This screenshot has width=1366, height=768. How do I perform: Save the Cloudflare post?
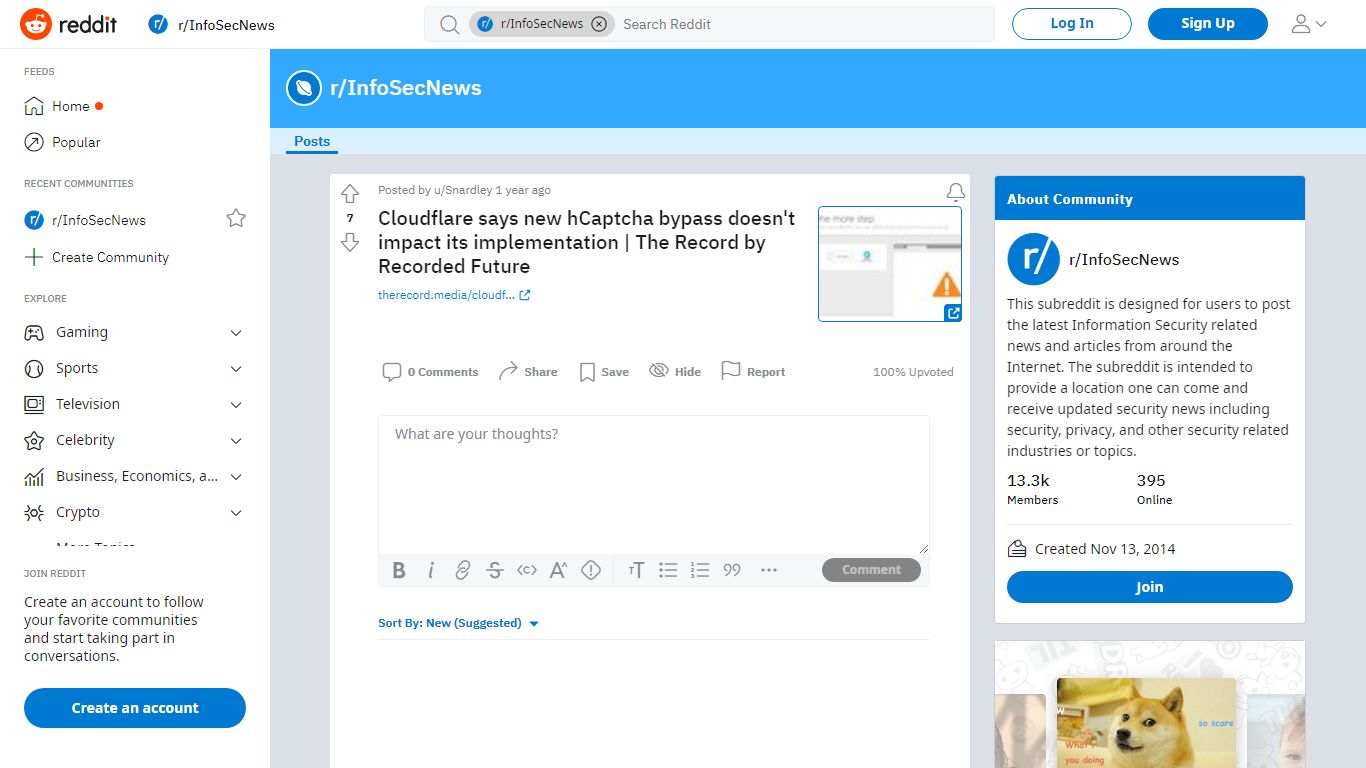click(x=604, y=372)
